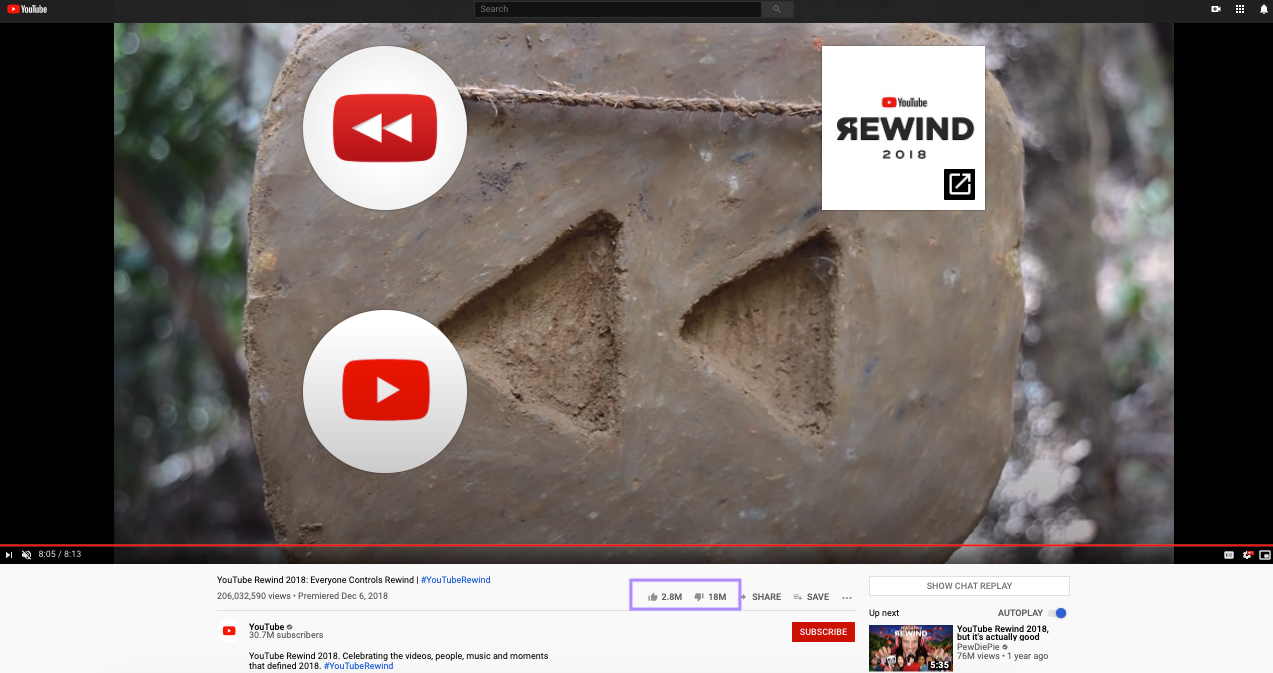Click the red play-logo end-screen circle

(x=385, y=392)
